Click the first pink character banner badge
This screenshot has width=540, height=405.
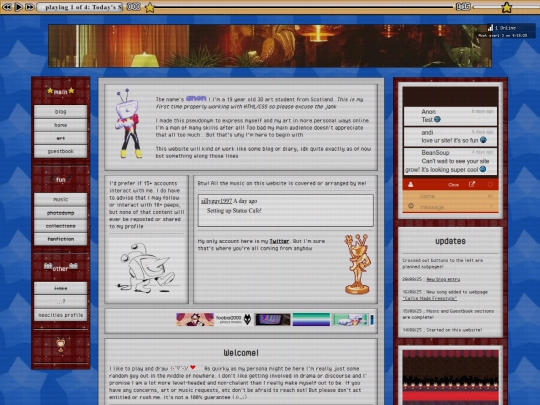click(195, 320)
